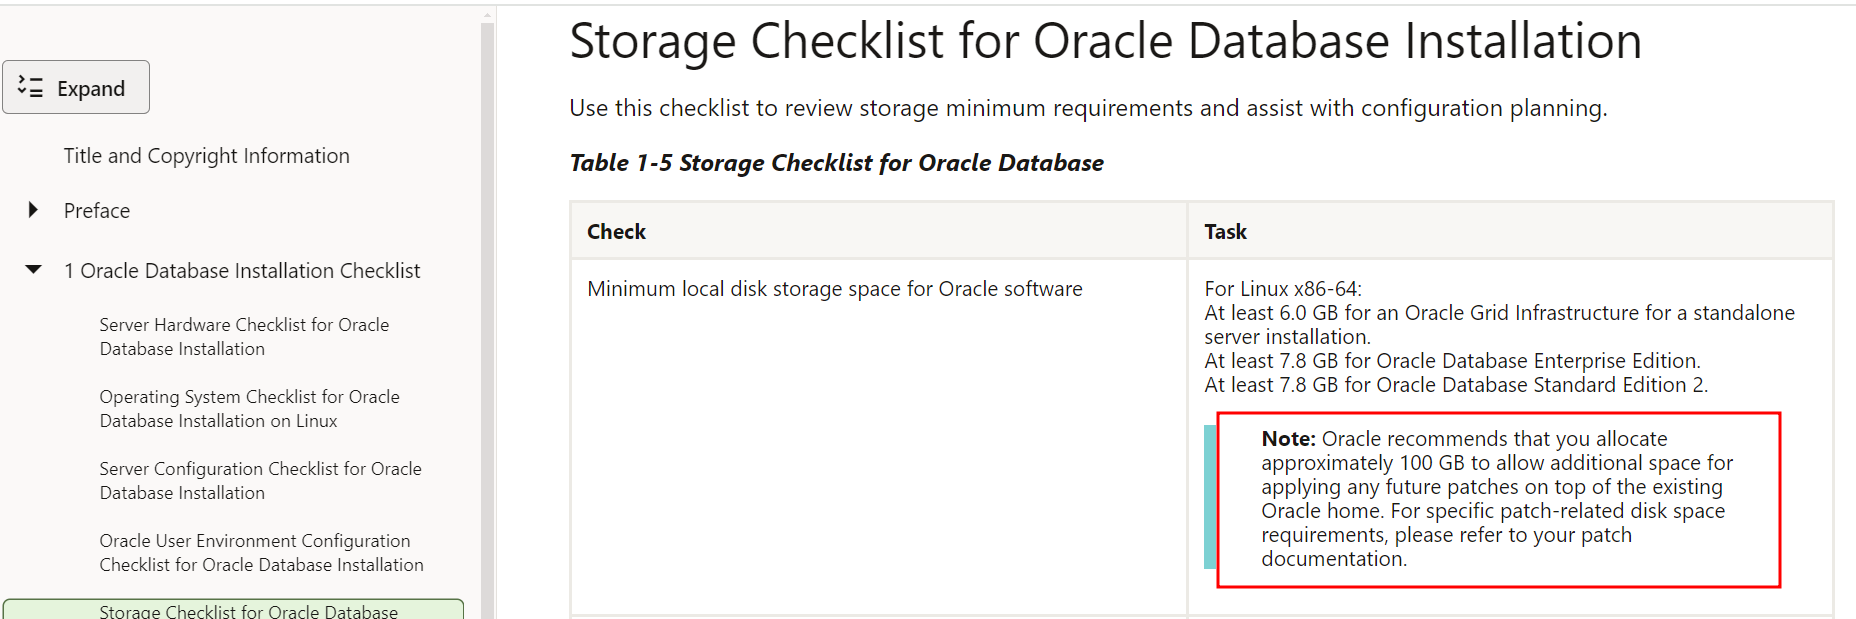Open Oracle User Environment Configuration Checklist

pyautogui.click(x=261, y=553)
